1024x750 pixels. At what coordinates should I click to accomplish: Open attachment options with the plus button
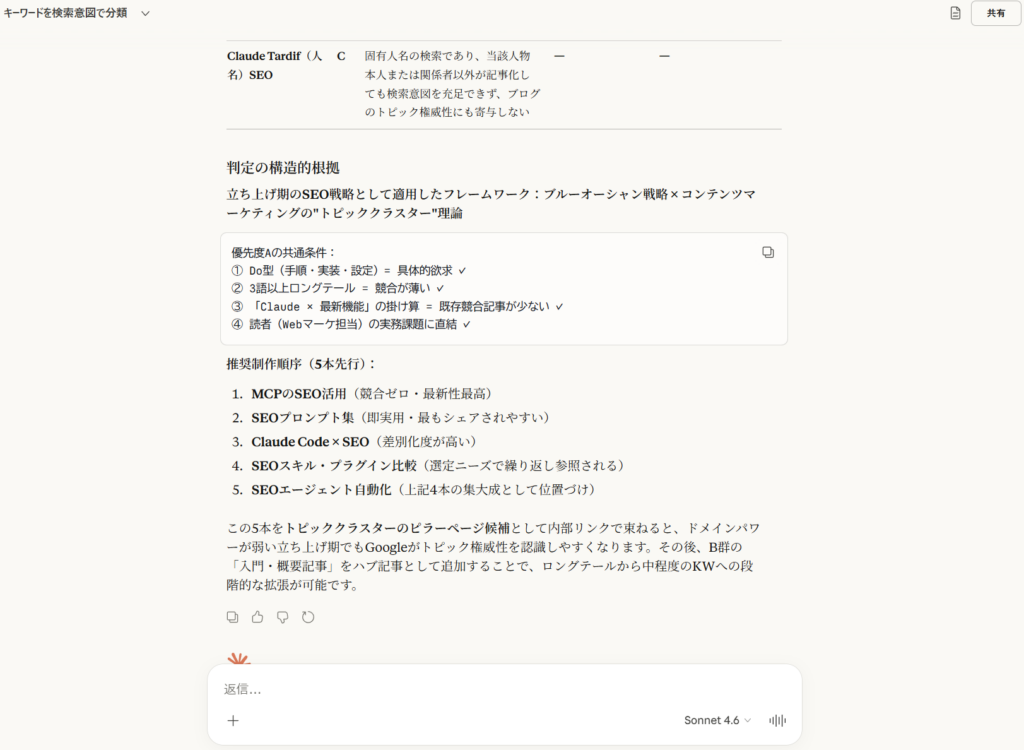(x=232, y=720)
